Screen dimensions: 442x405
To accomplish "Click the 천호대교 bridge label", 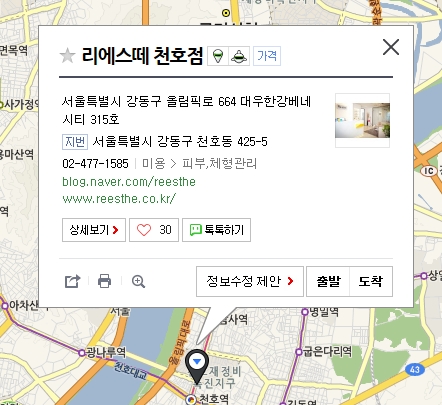I will 130,370.
